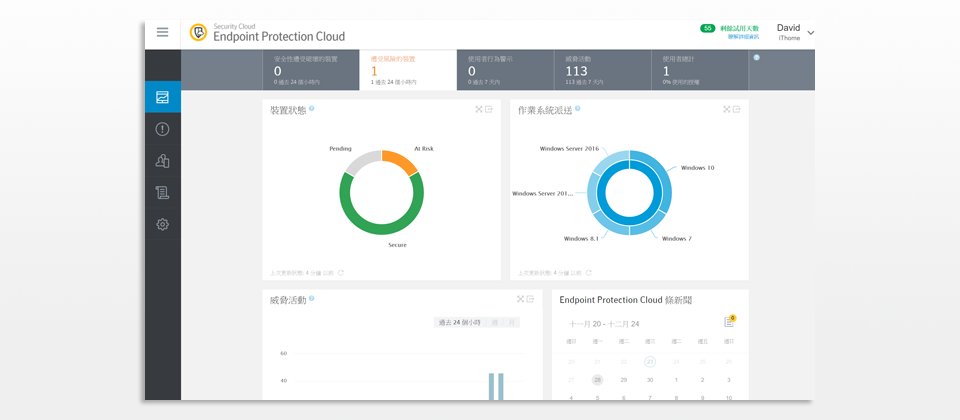Click the gray Pending donut segment
Image resolution: width=960 pixels, height=420 pixels.
361,162
